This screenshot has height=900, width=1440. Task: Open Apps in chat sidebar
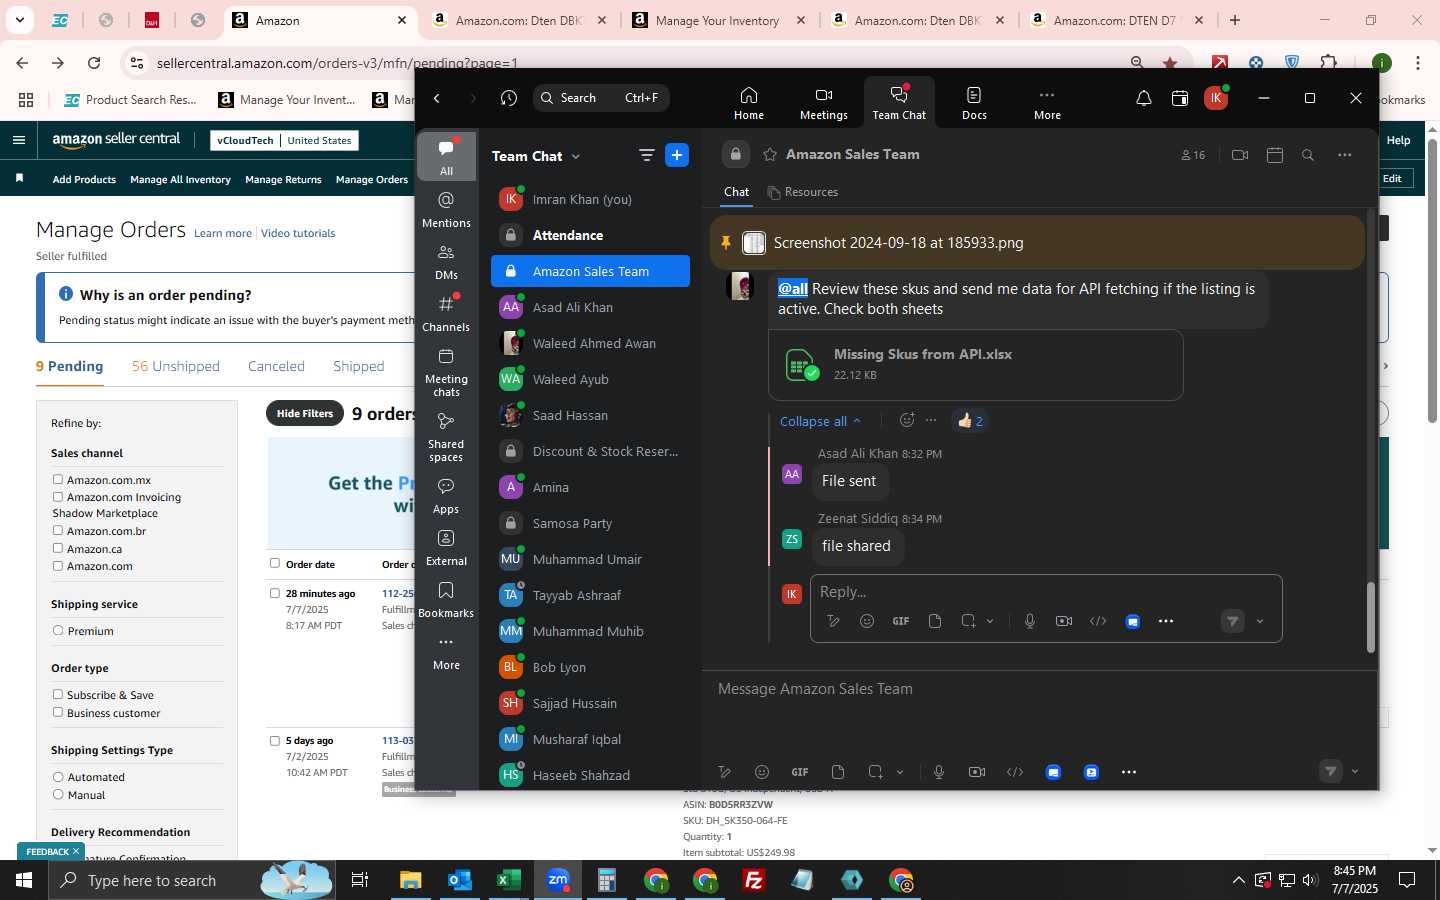coord(446,496)
